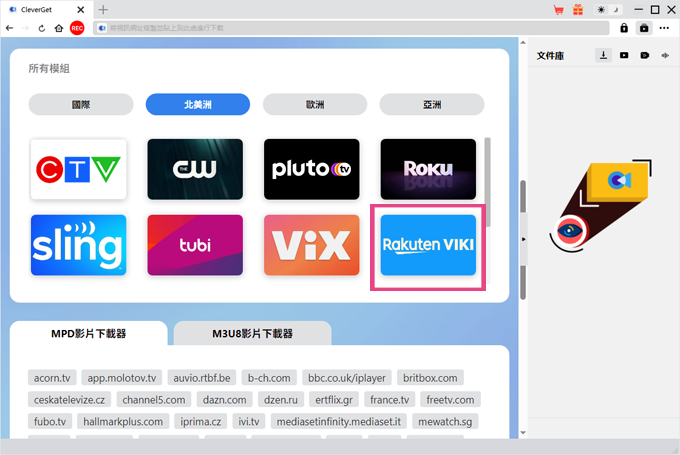Open the shopping cart icon
This screenshot has width=680, height=455.
(559, 10)
